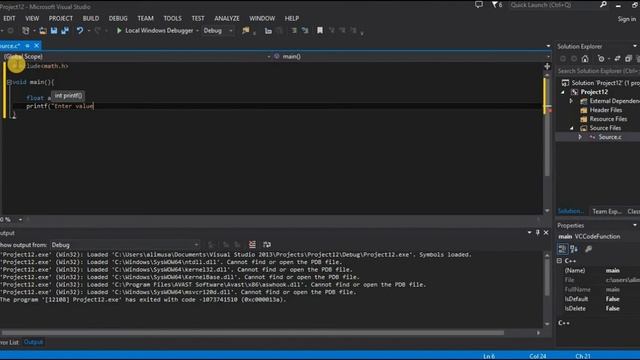Viewport: 640px width, 360px height.
Task: Open the ANALYZE menu
Action: tap(227, 18)
